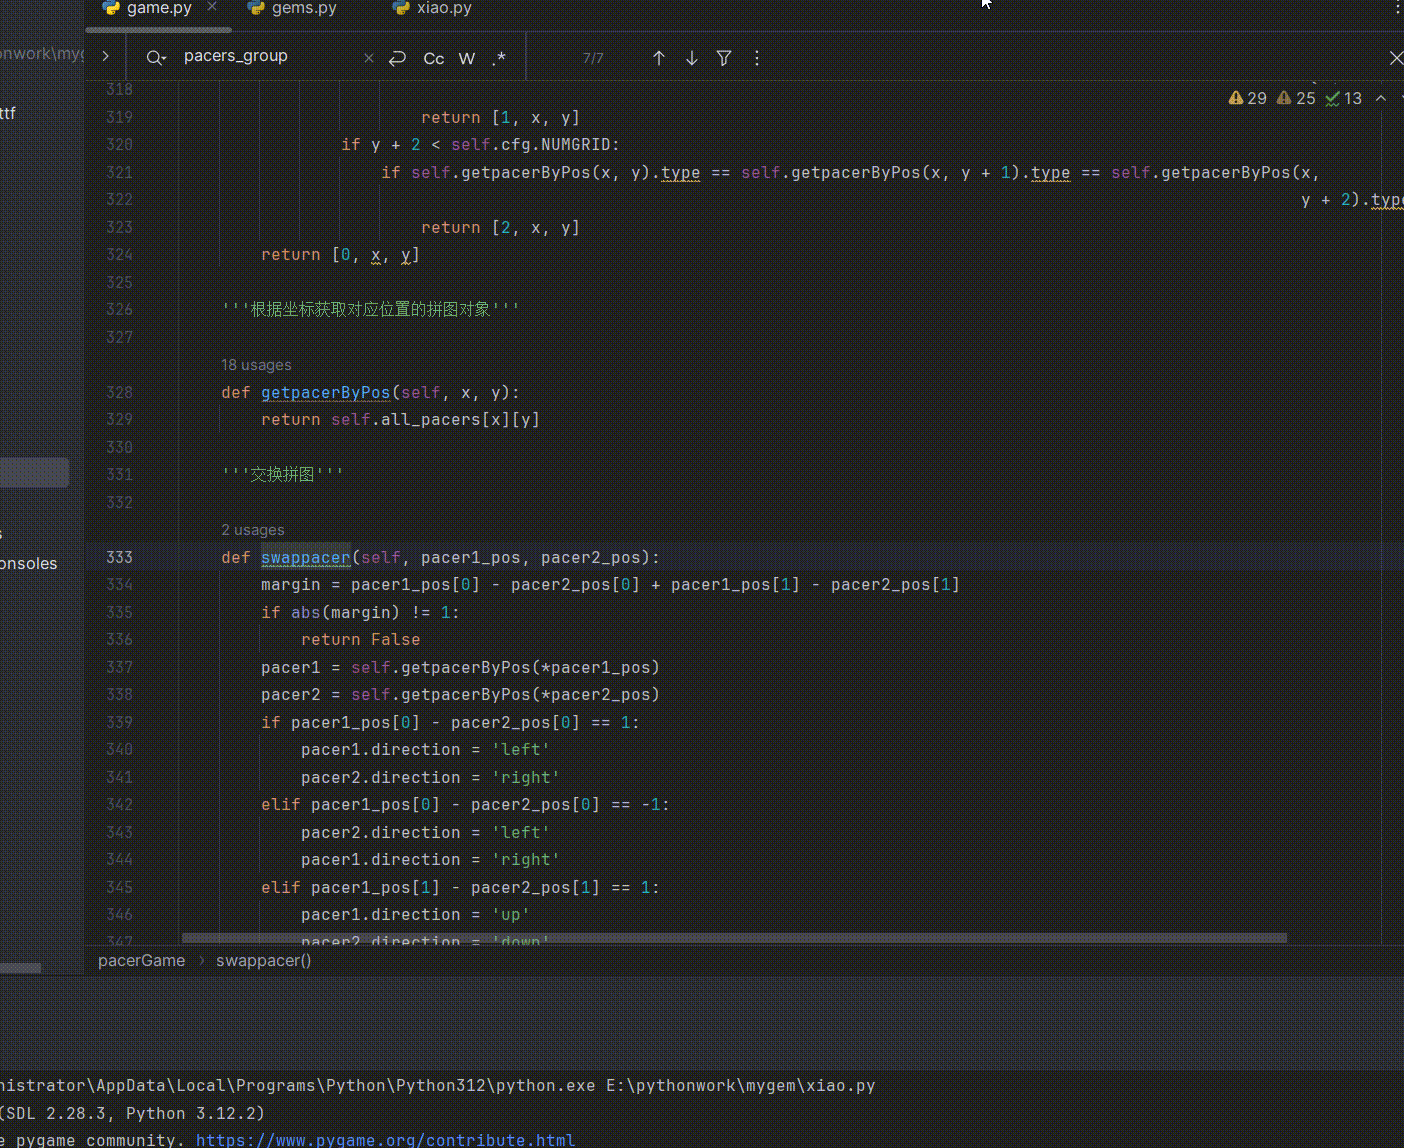1404x1148 pixels.
Task: Expand the replace field chevron
Action: [106, 56]
